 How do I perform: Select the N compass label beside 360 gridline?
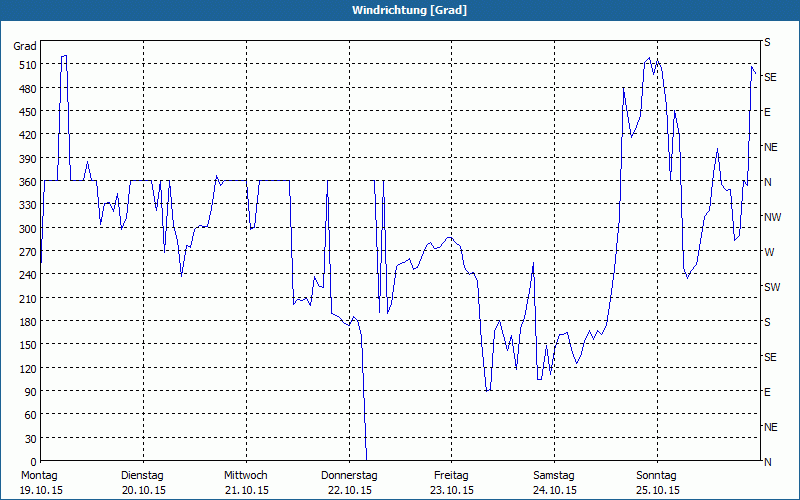pos(768,182)
